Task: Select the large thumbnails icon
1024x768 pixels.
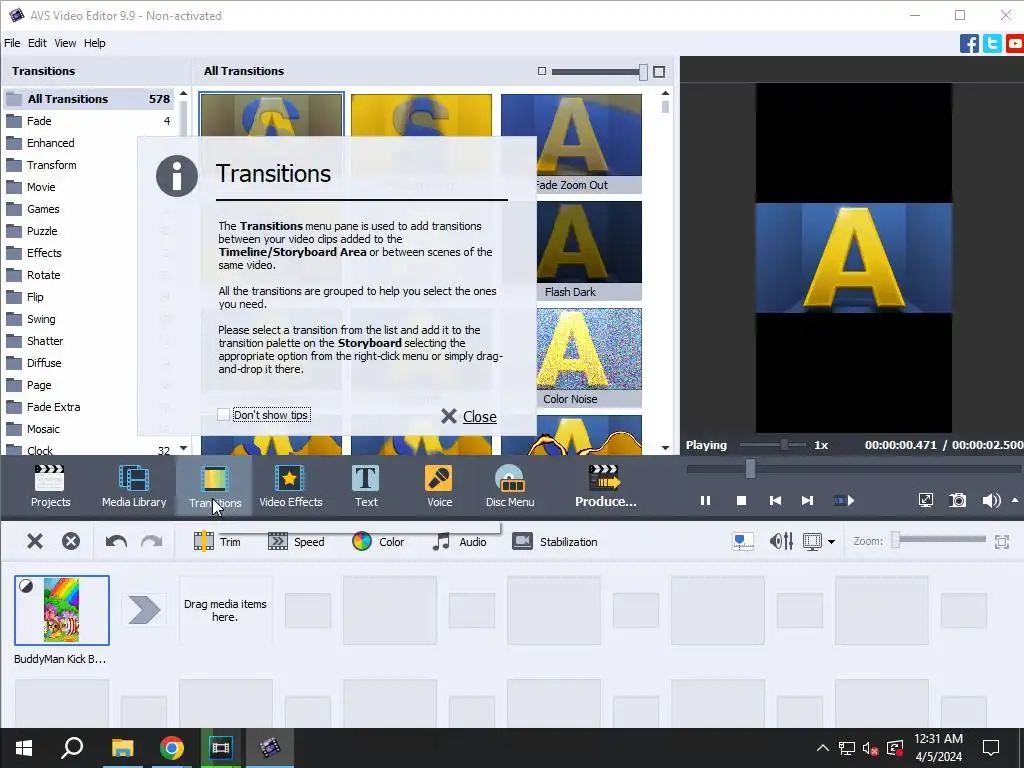Action: (659, 71)
